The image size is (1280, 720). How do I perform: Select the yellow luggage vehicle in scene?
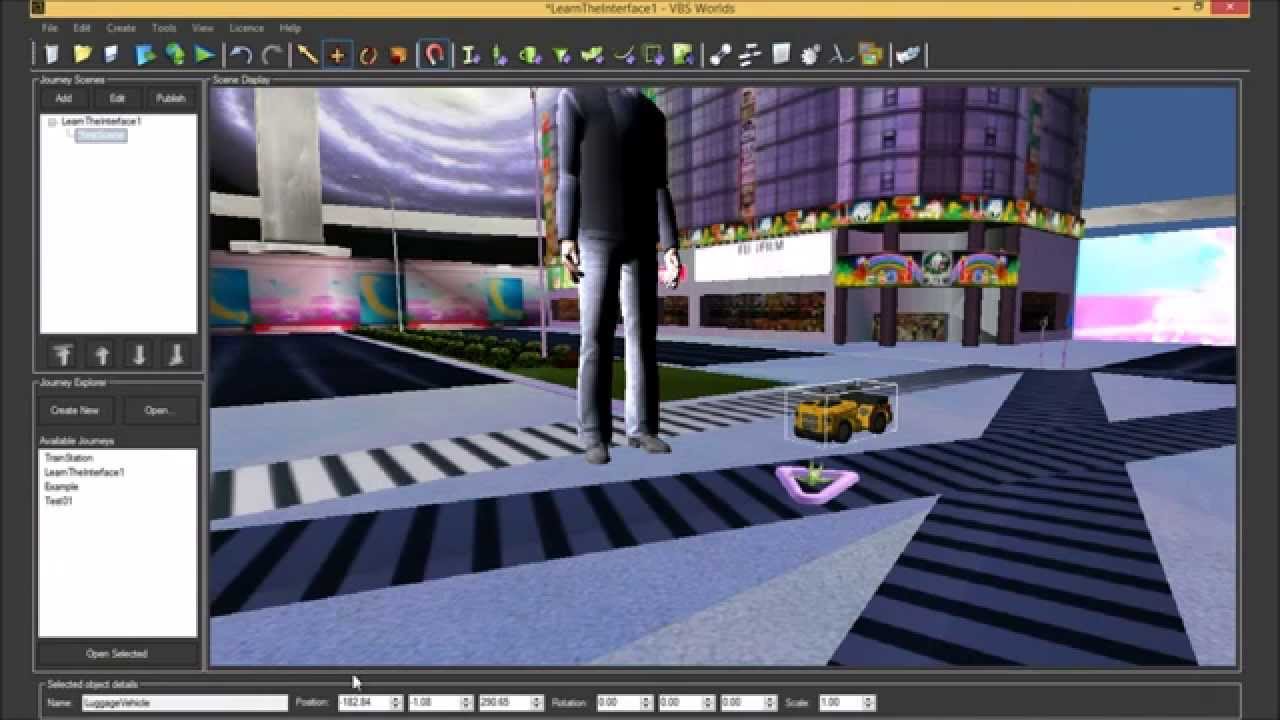(841, 415)
